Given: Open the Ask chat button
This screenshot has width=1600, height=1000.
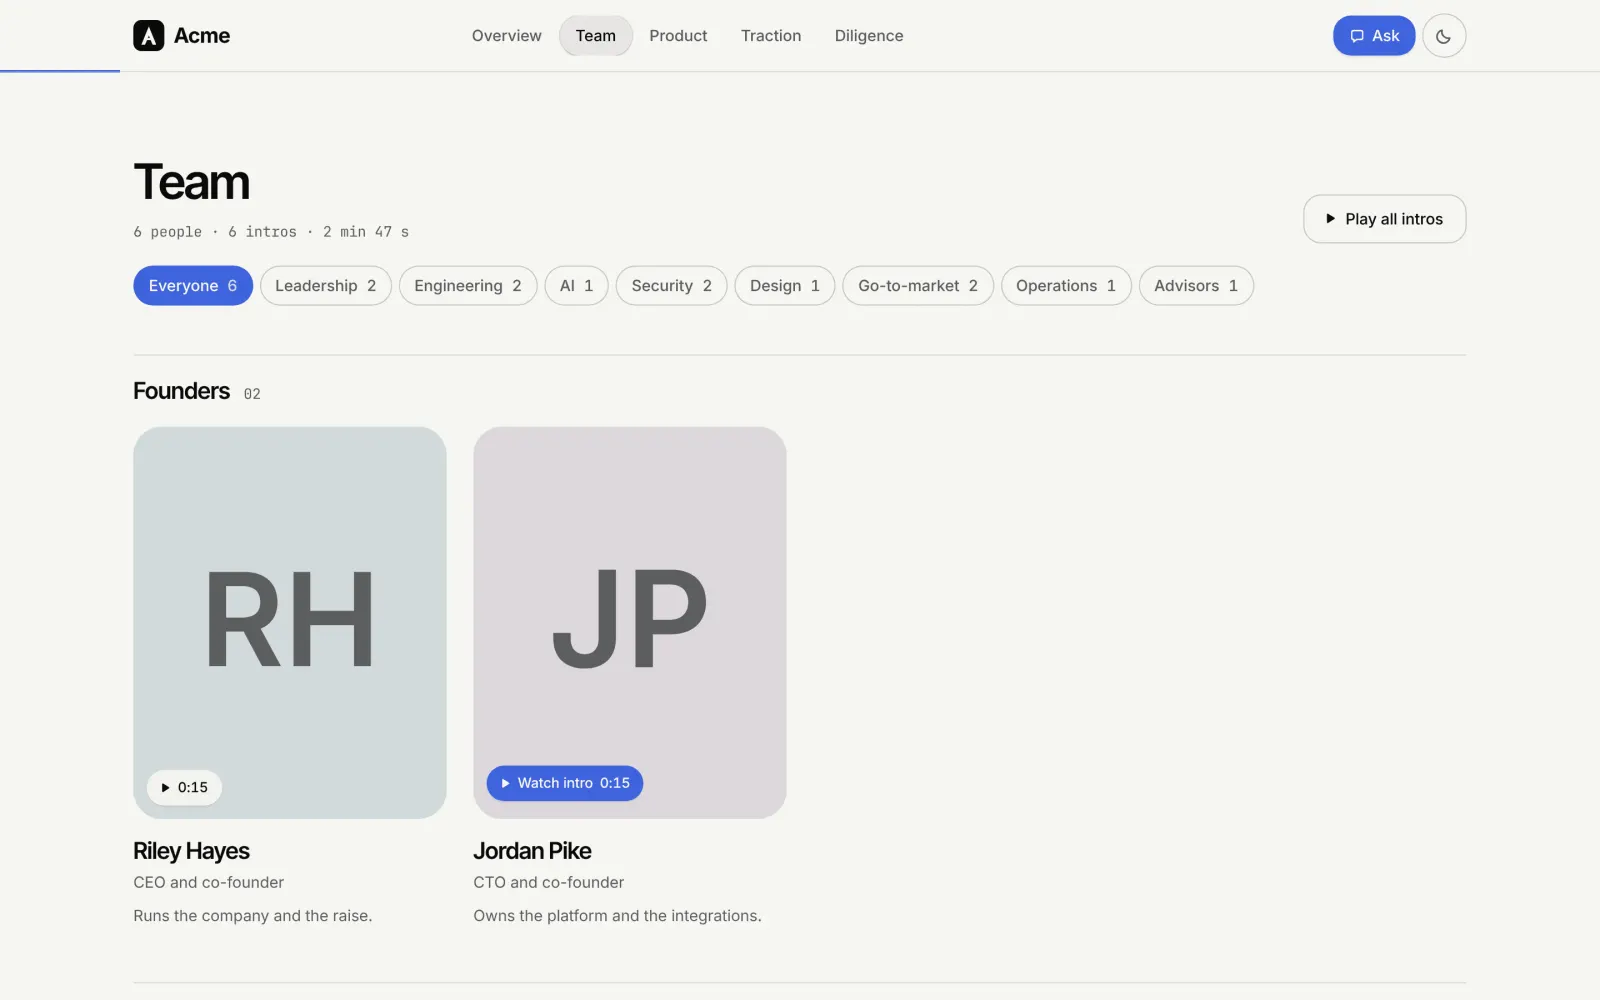Looking at the screenshot, I should pyautogui.click(x=1374, y=36).
